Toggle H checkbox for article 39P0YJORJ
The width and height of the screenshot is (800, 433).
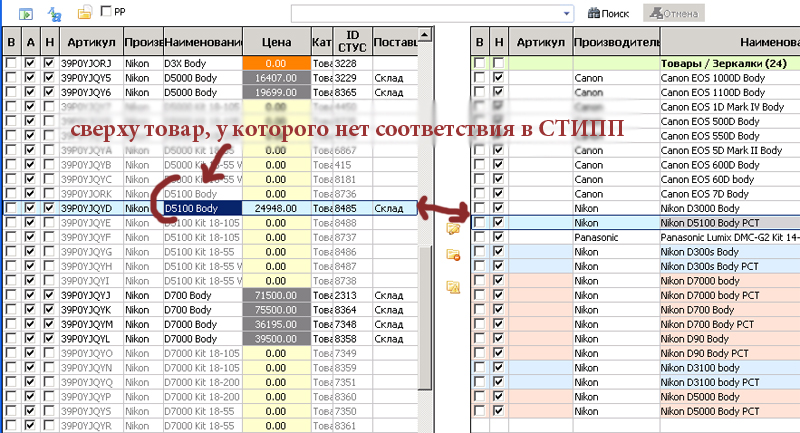49,63
